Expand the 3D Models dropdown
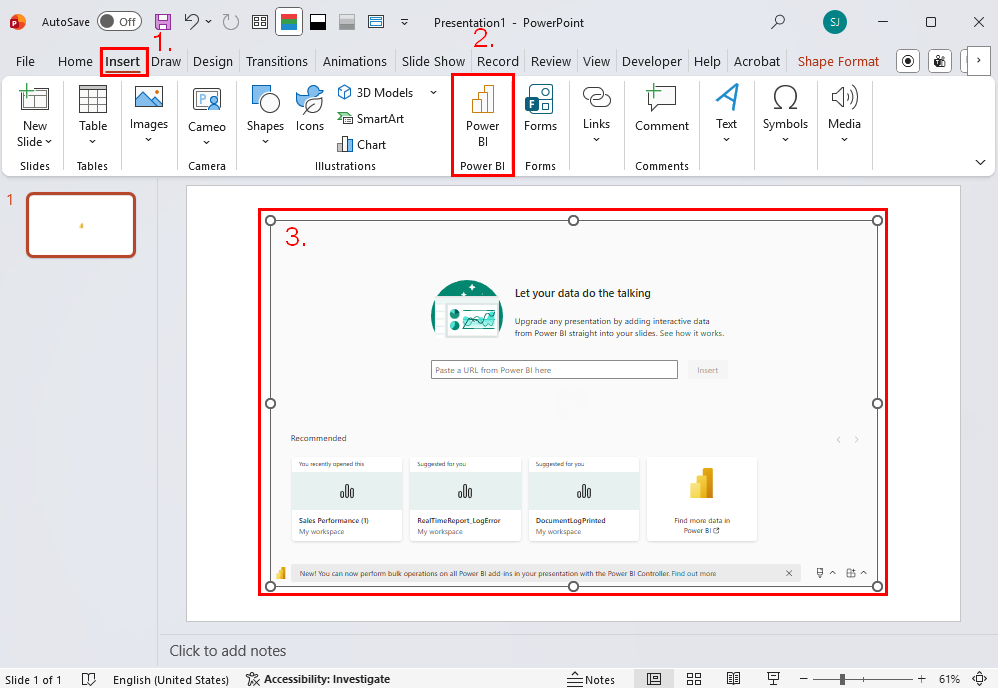 click(433, 92)
